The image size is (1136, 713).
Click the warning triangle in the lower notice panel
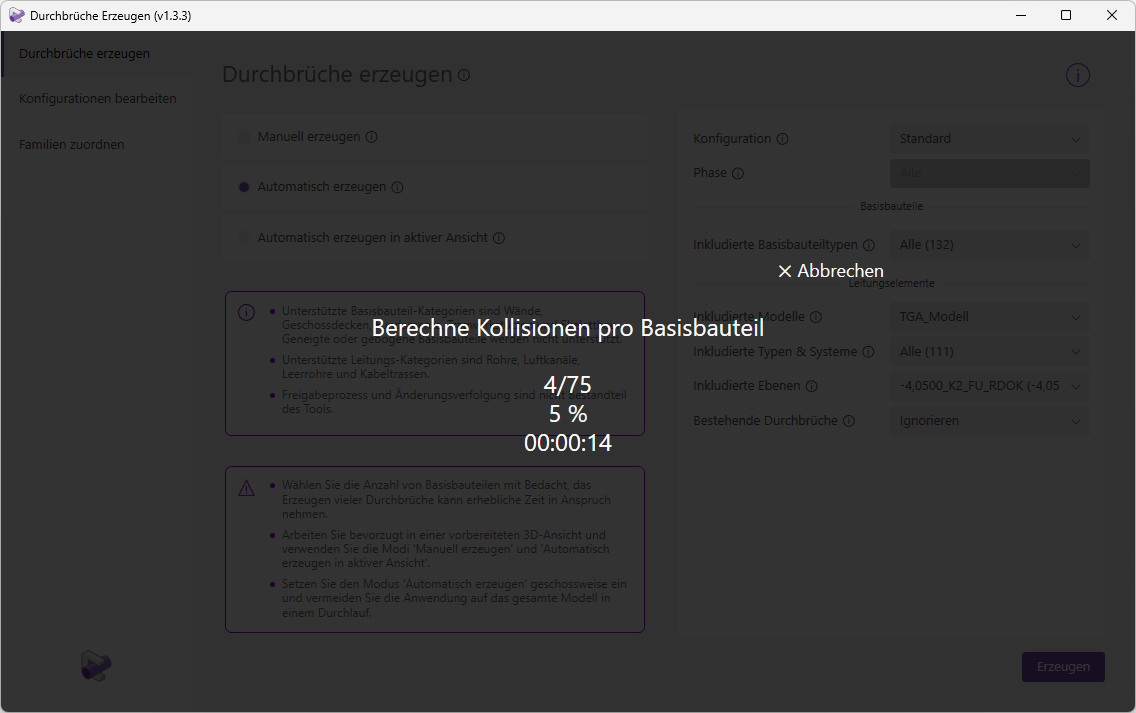(246, 487)
